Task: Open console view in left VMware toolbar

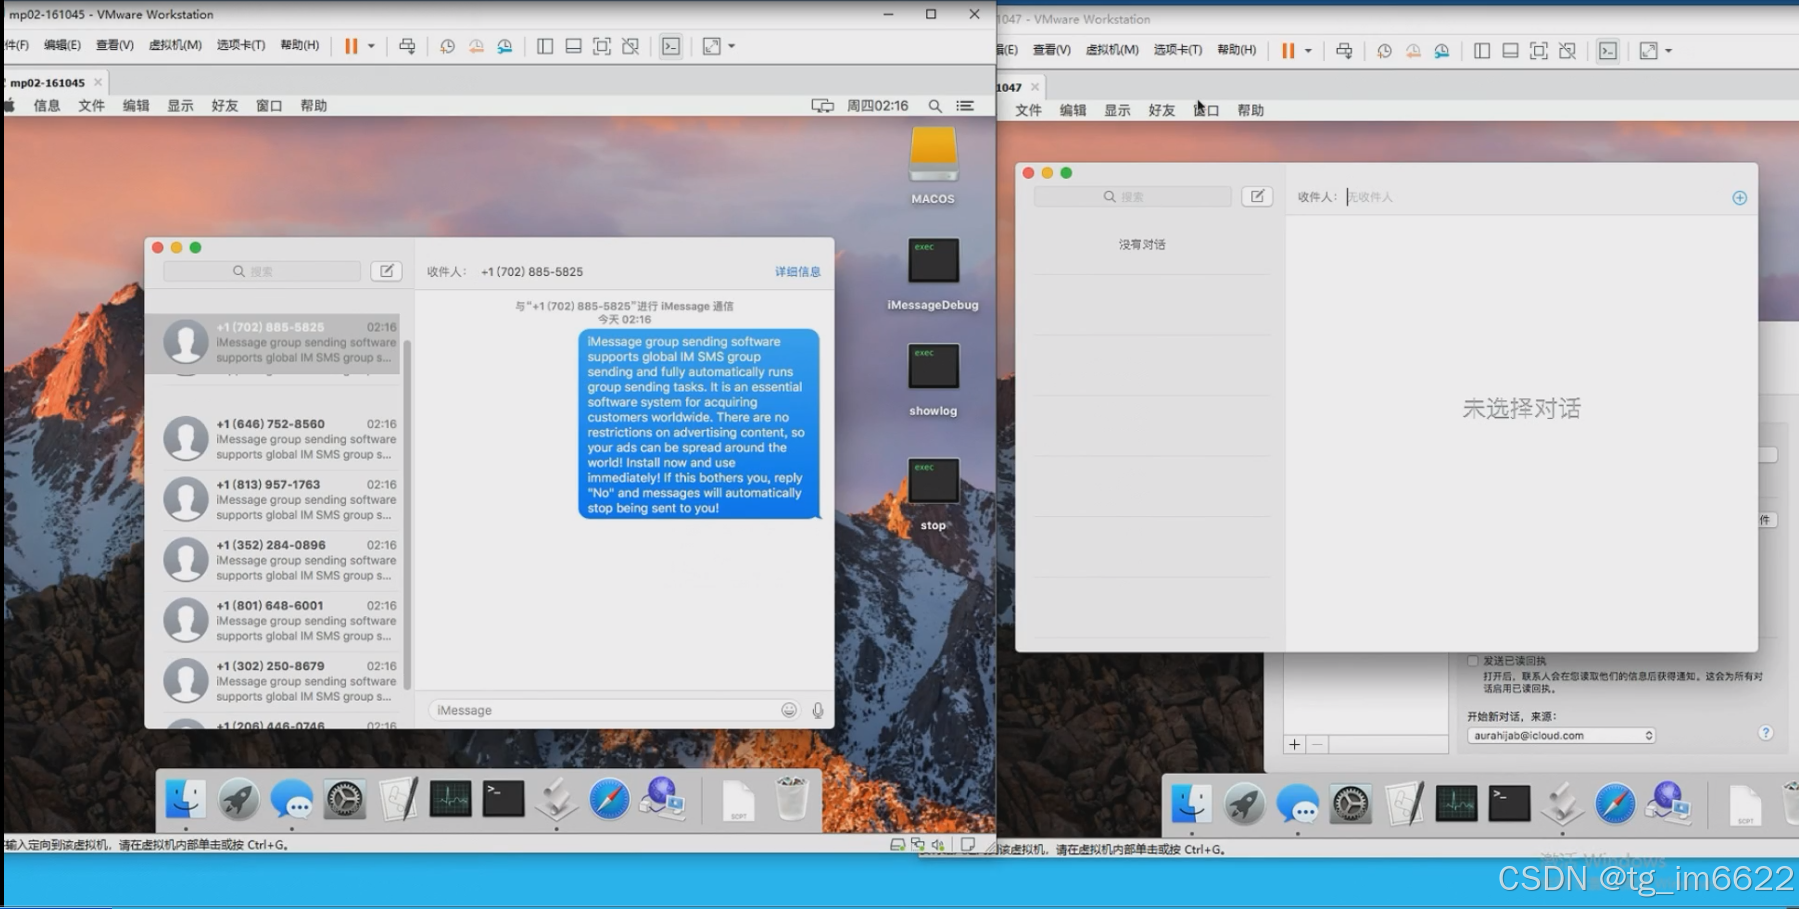Action: [x=671, y=46]
